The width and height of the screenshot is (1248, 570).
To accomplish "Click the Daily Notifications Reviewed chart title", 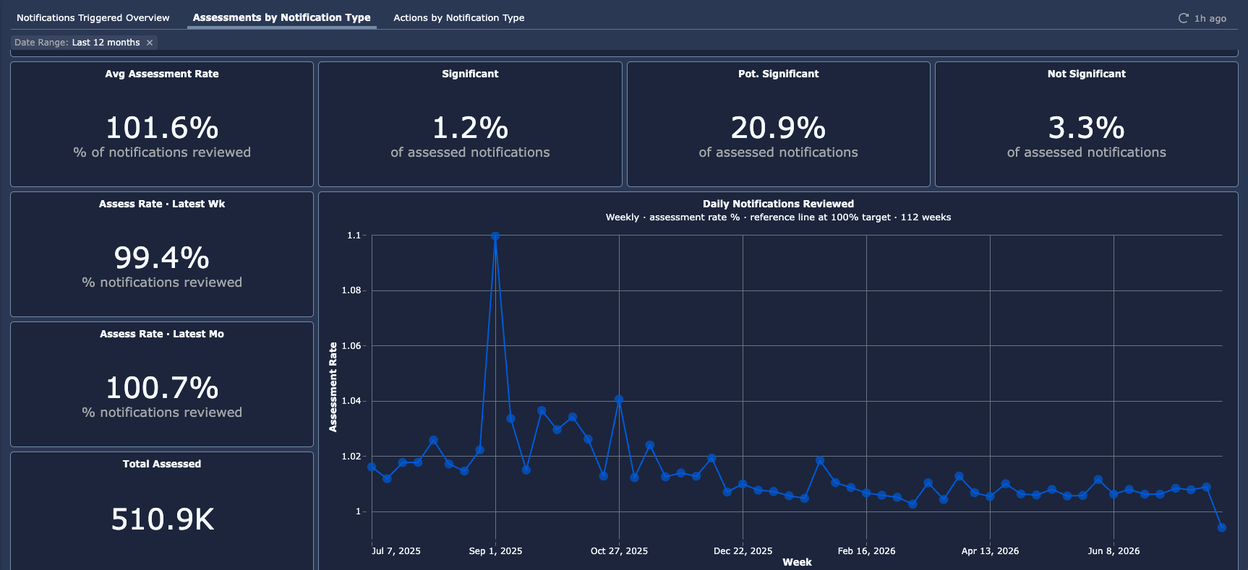I will (x=778, y=204).
